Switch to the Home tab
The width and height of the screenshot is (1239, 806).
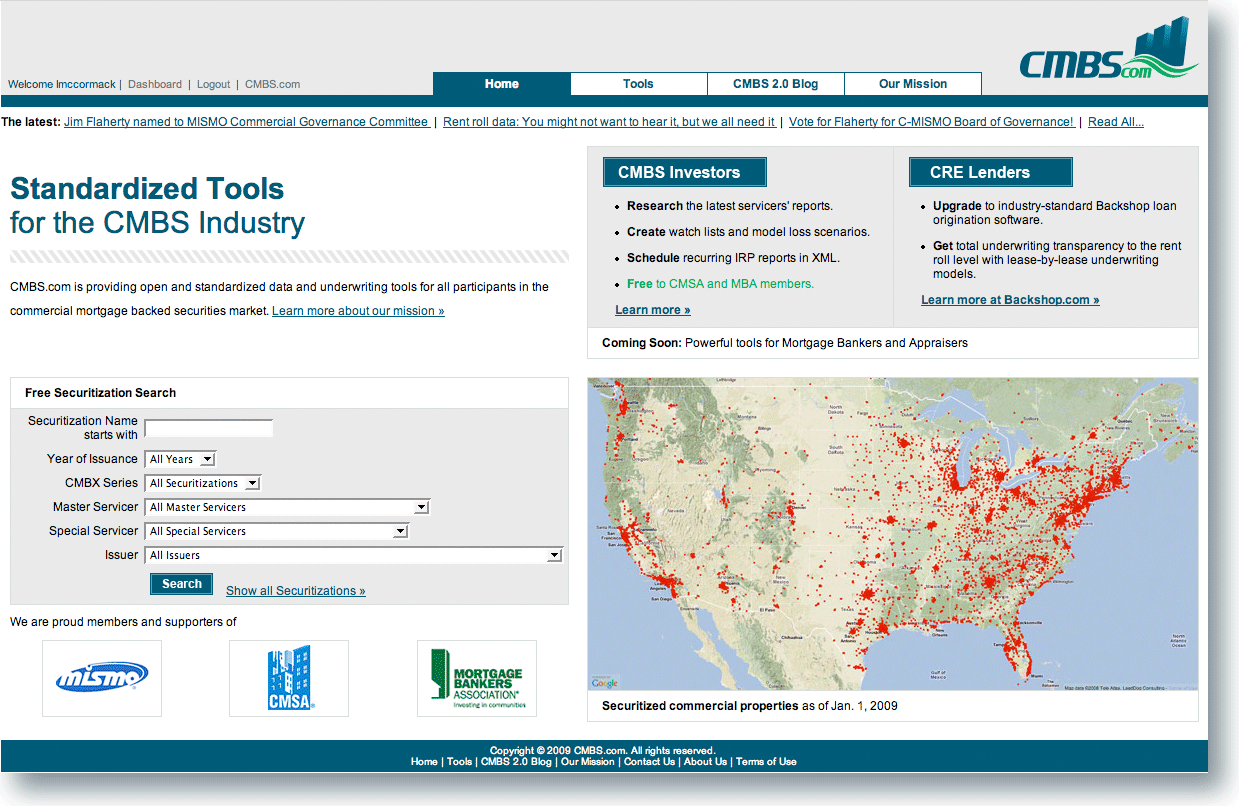coord(502,84)
